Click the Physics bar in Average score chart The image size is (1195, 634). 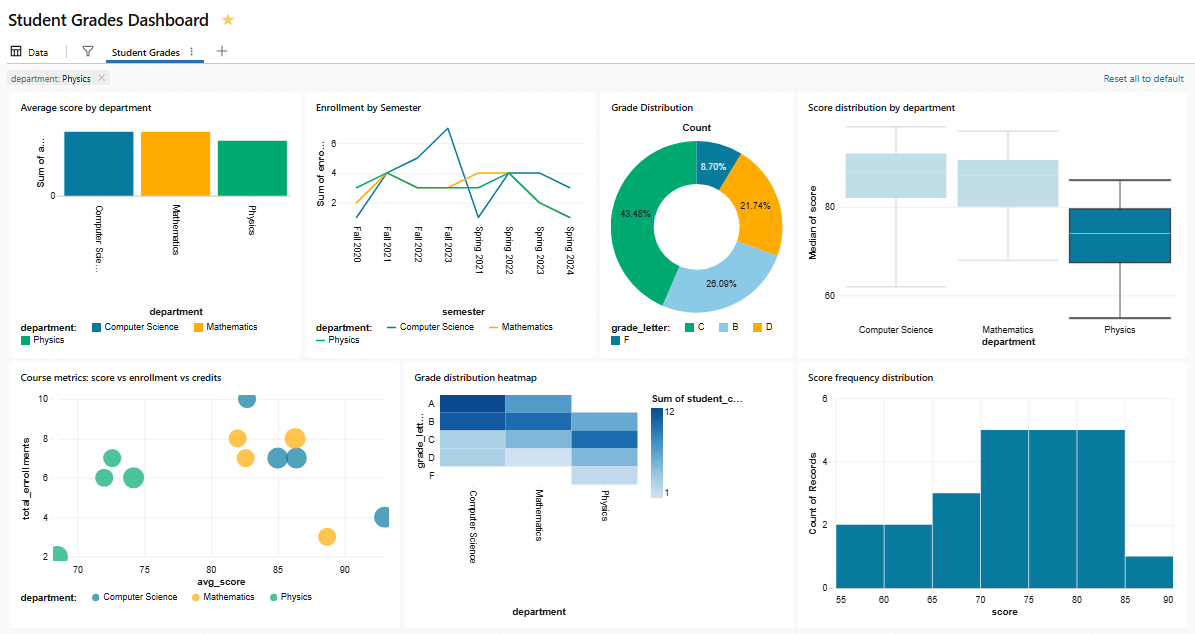[x=252, y=168]
